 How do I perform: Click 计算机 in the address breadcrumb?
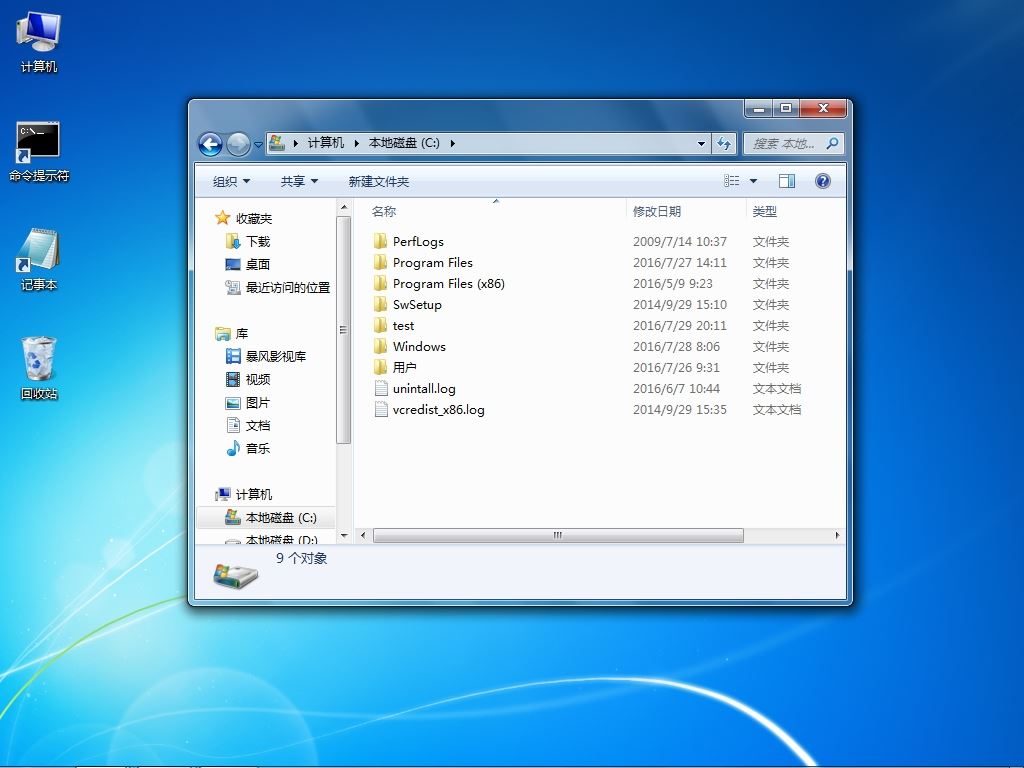(325, 143)
